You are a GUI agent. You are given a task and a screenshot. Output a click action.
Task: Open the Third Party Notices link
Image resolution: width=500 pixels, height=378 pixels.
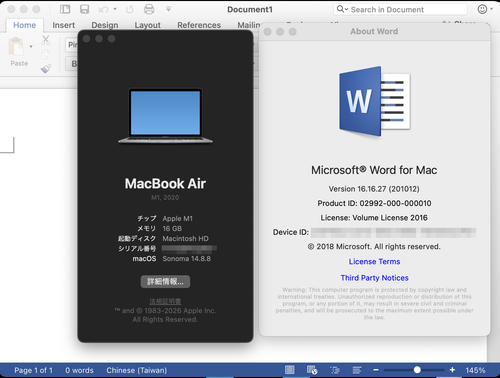pyautogui.click(x=374, y=278)
